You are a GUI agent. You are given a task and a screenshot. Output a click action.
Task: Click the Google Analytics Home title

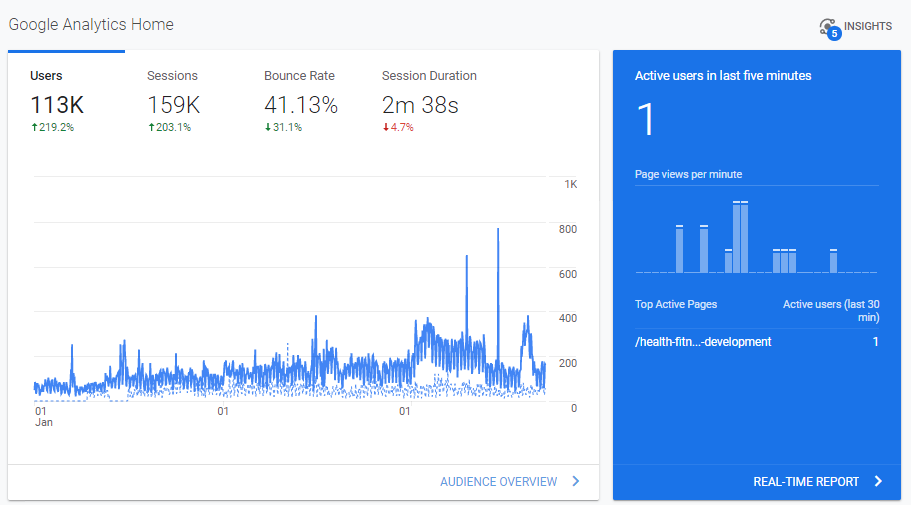coord(91,24)
